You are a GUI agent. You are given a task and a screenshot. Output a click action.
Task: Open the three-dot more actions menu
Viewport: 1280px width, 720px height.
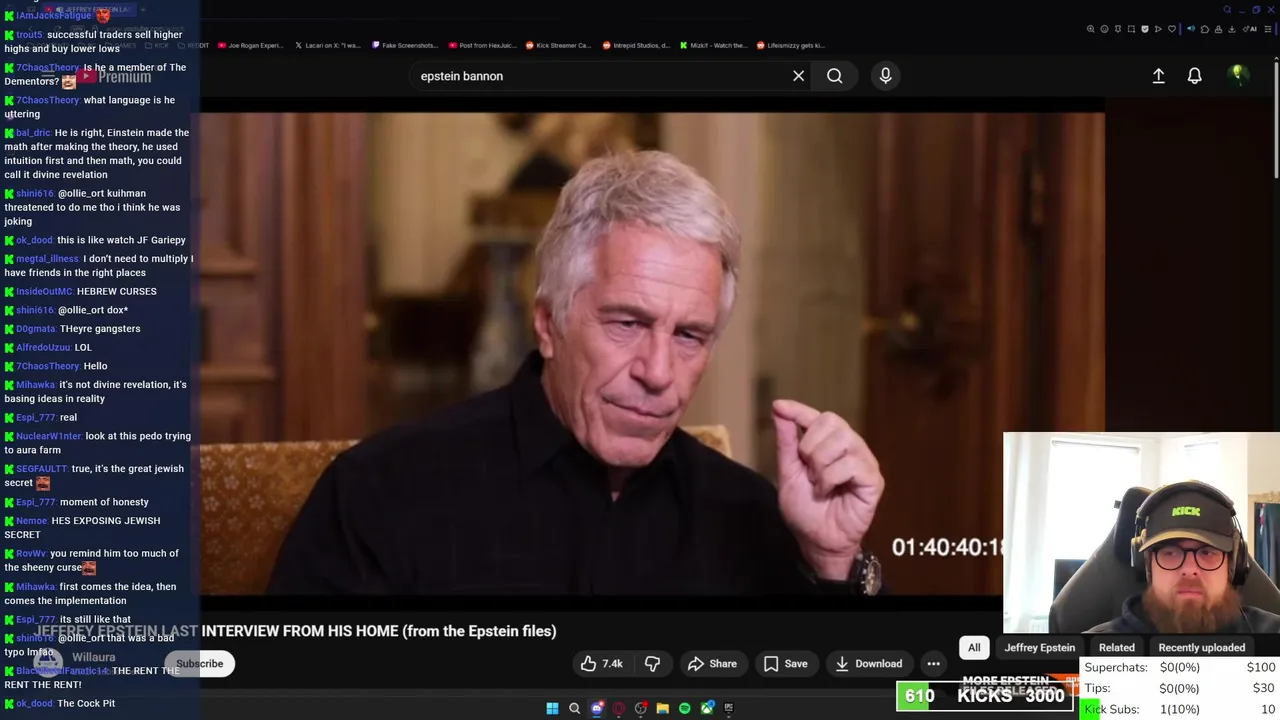click(x=933, y=663)
